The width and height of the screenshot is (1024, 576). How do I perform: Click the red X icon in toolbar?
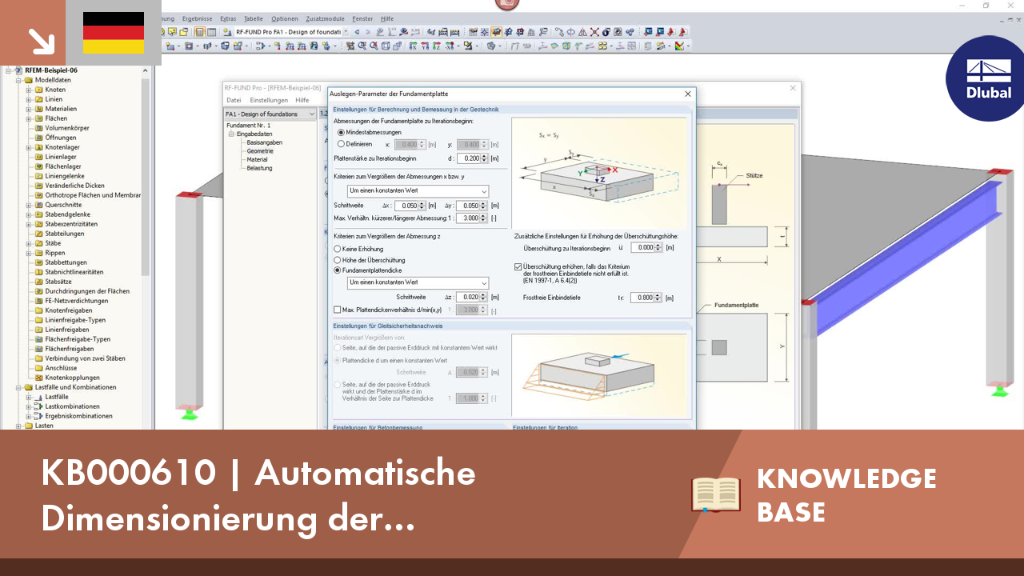tap(594, 32)
